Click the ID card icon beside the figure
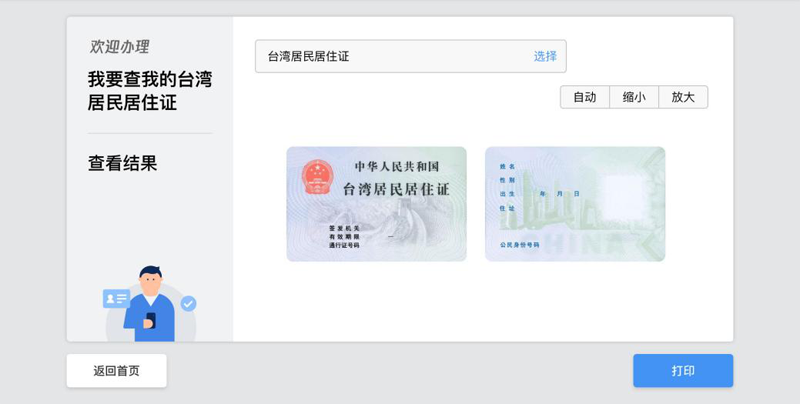 point(116,298)
